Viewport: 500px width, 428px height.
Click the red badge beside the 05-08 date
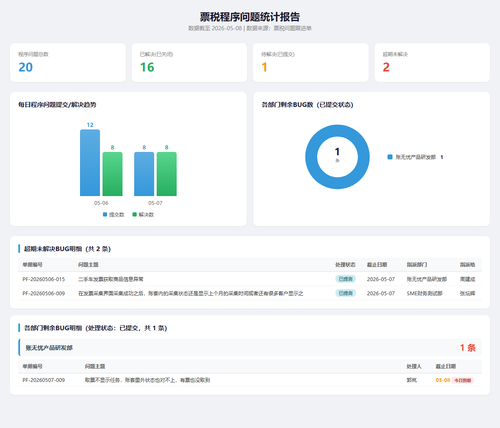[463, 380]
